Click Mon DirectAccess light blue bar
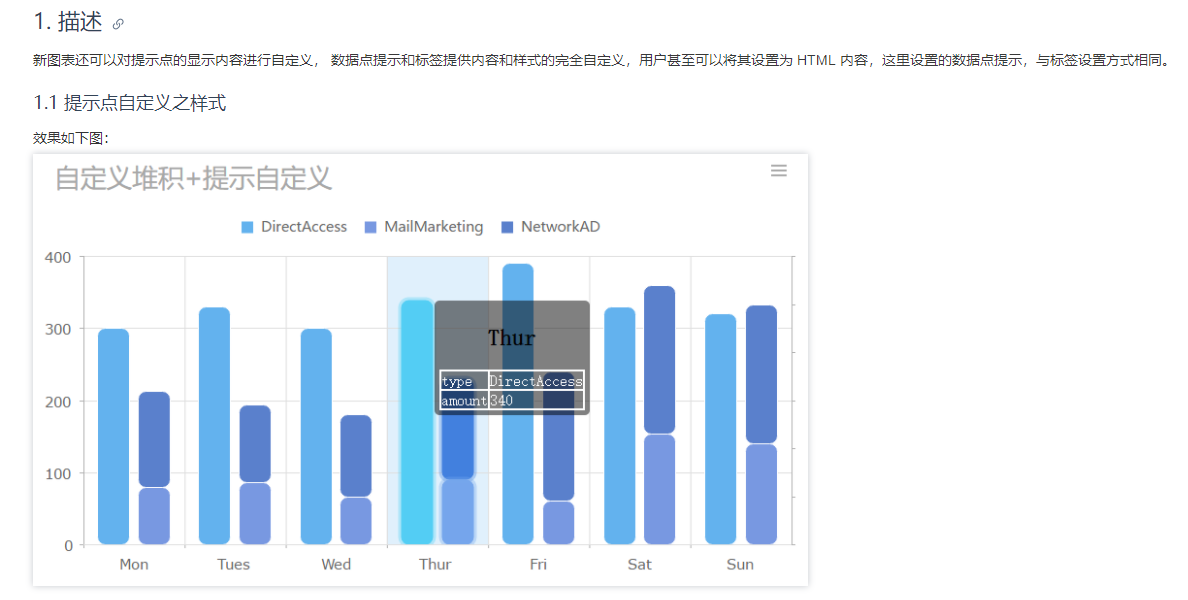 (x=114, y=436)
